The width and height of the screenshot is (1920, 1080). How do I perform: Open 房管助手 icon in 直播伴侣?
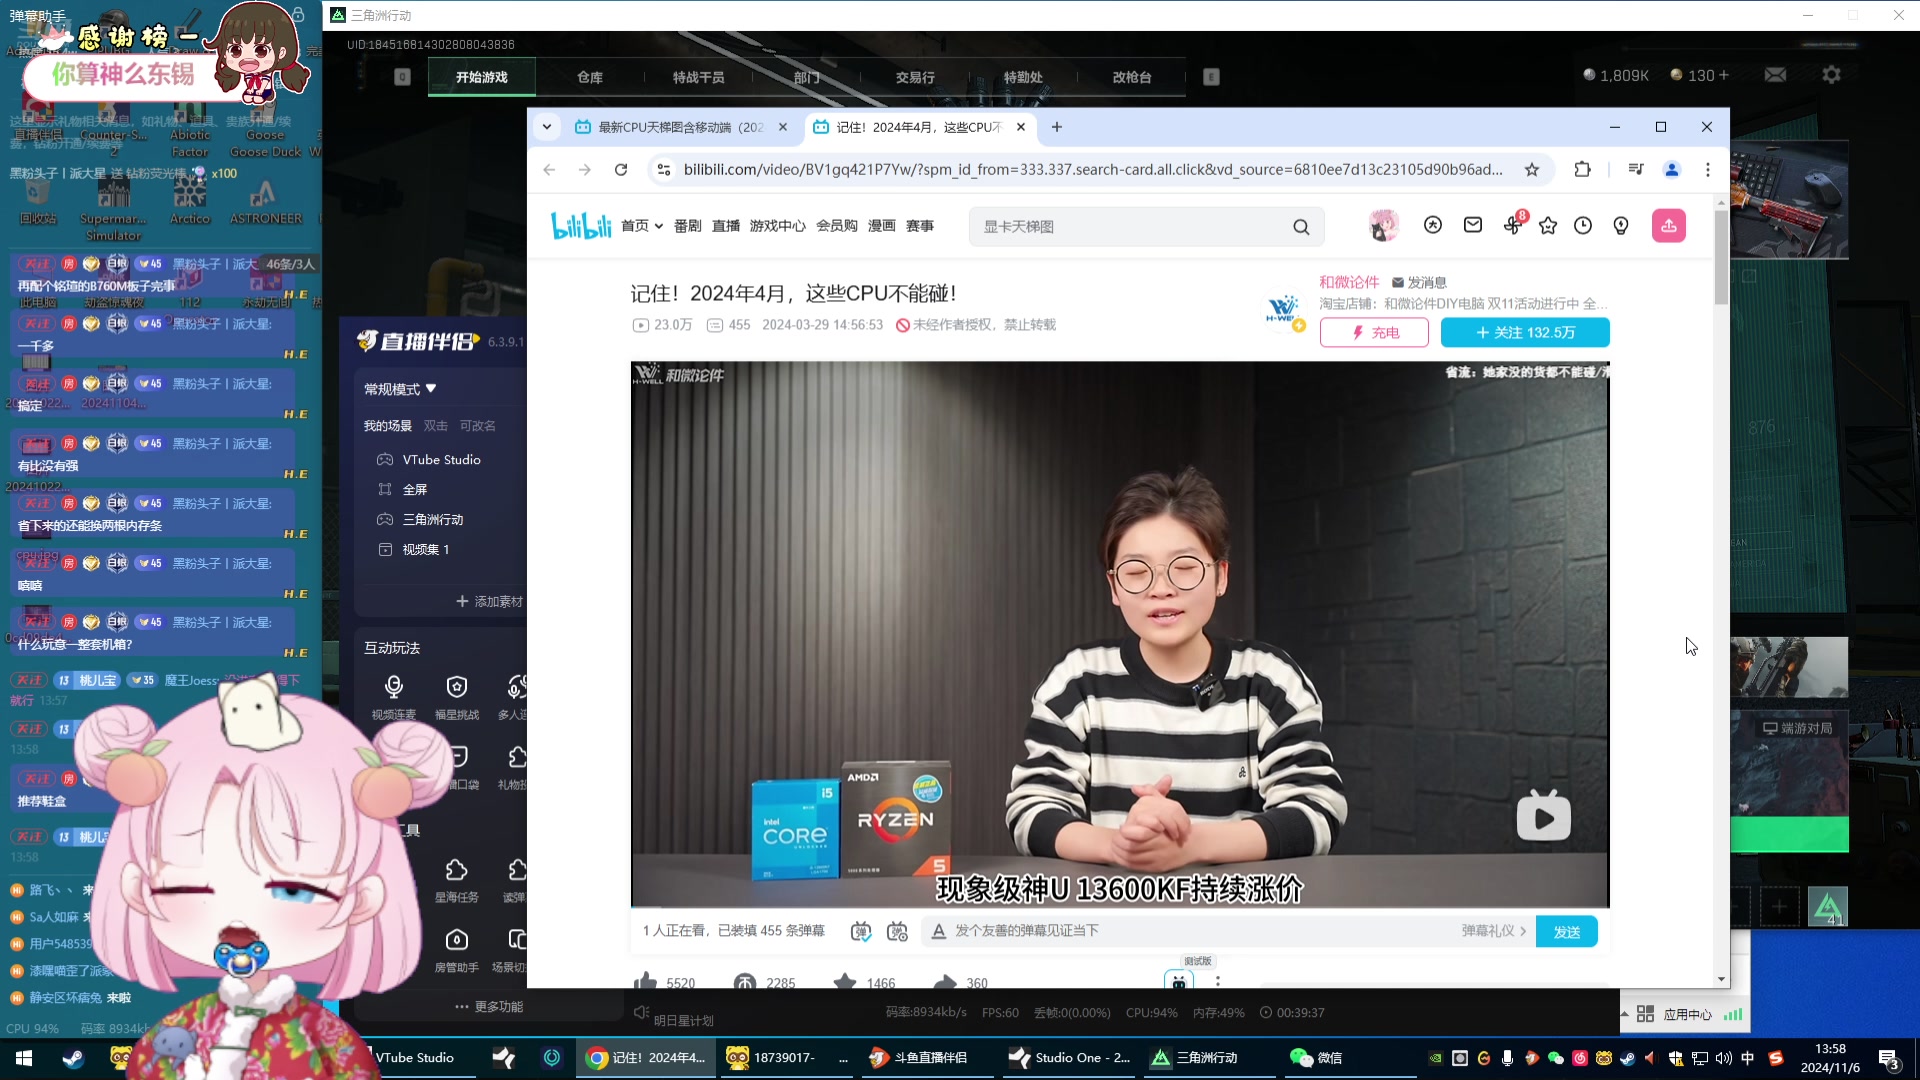point(457,940)
